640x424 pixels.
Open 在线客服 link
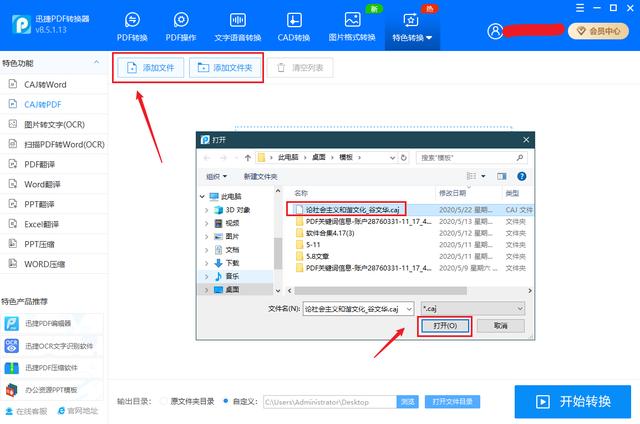click(x=27, y=411)
